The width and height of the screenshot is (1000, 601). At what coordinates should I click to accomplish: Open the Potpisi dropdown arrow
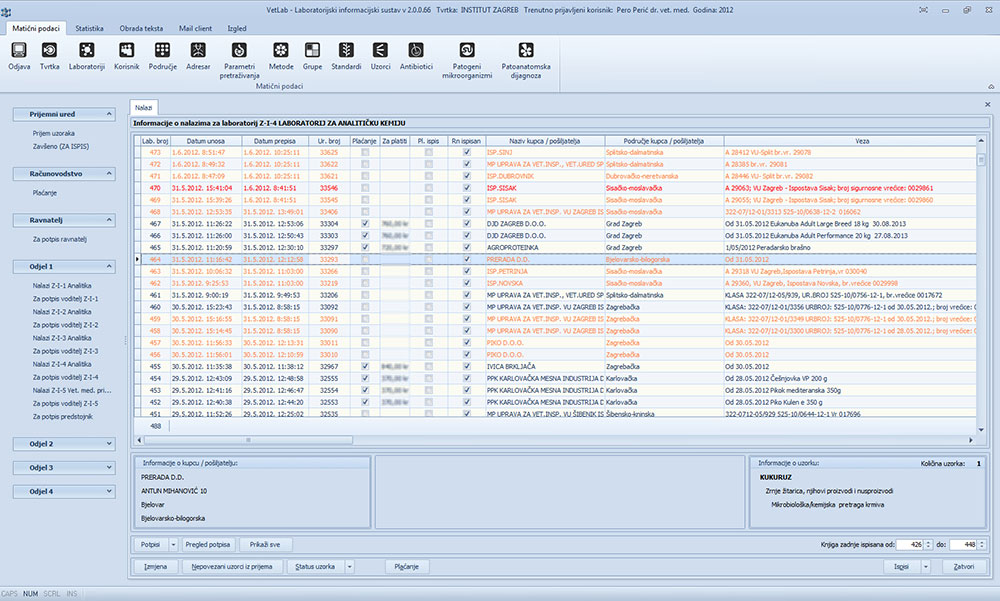(x=174, y=545)
